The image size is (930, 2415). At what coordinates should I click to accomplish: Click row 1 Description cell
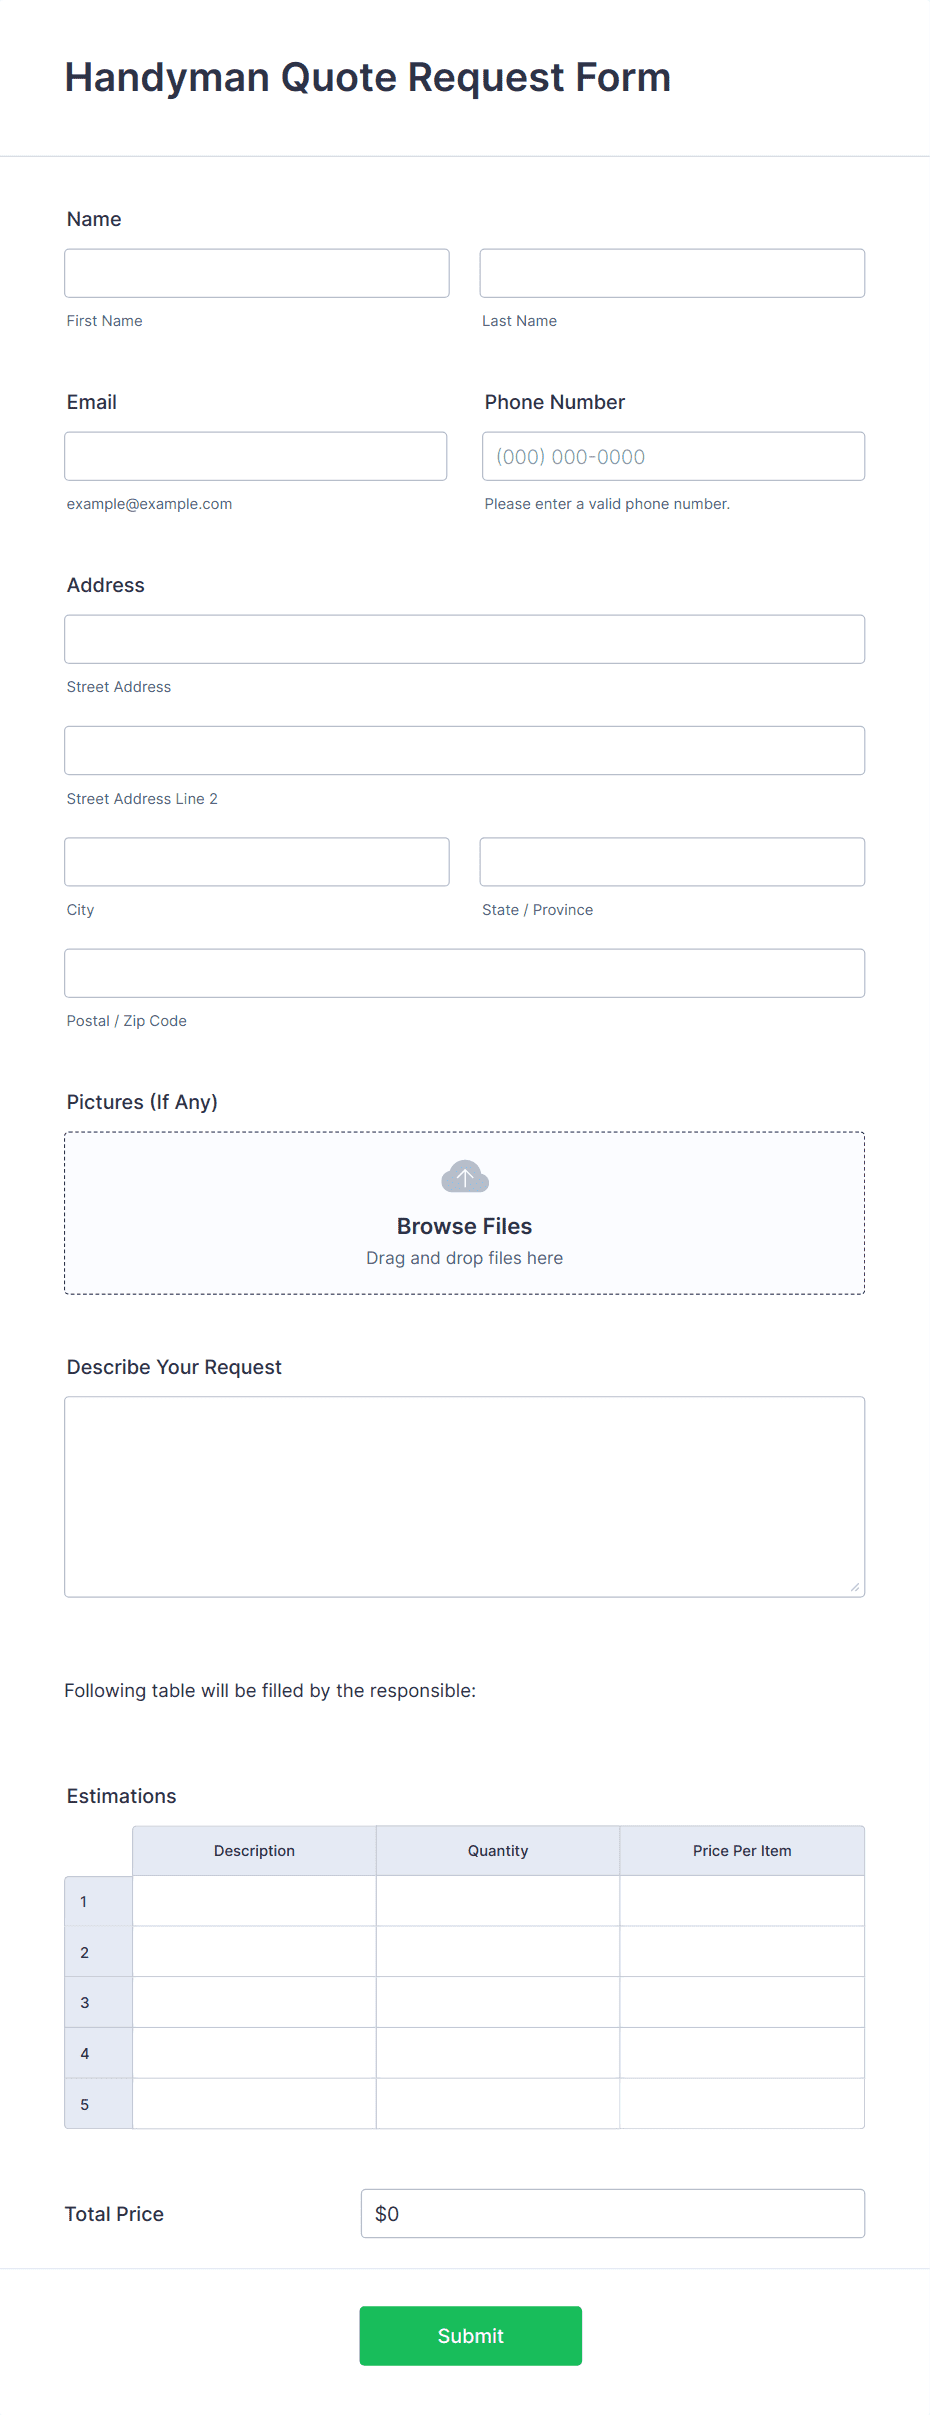coord(254,1901)
